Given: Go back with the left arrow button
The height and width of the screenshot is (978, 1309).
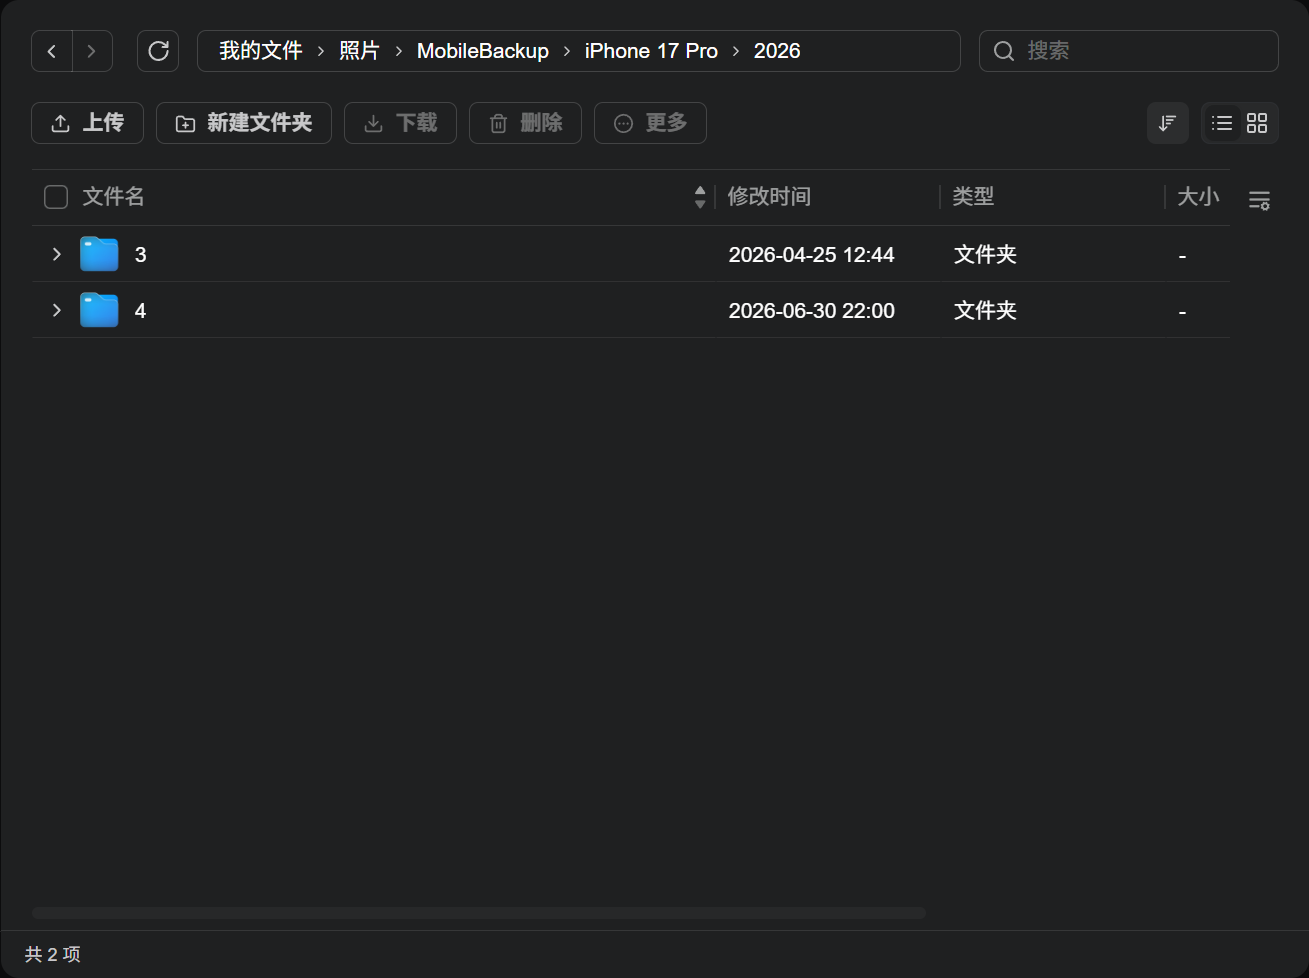Looking at the screenshot, I should click(52, 51).
